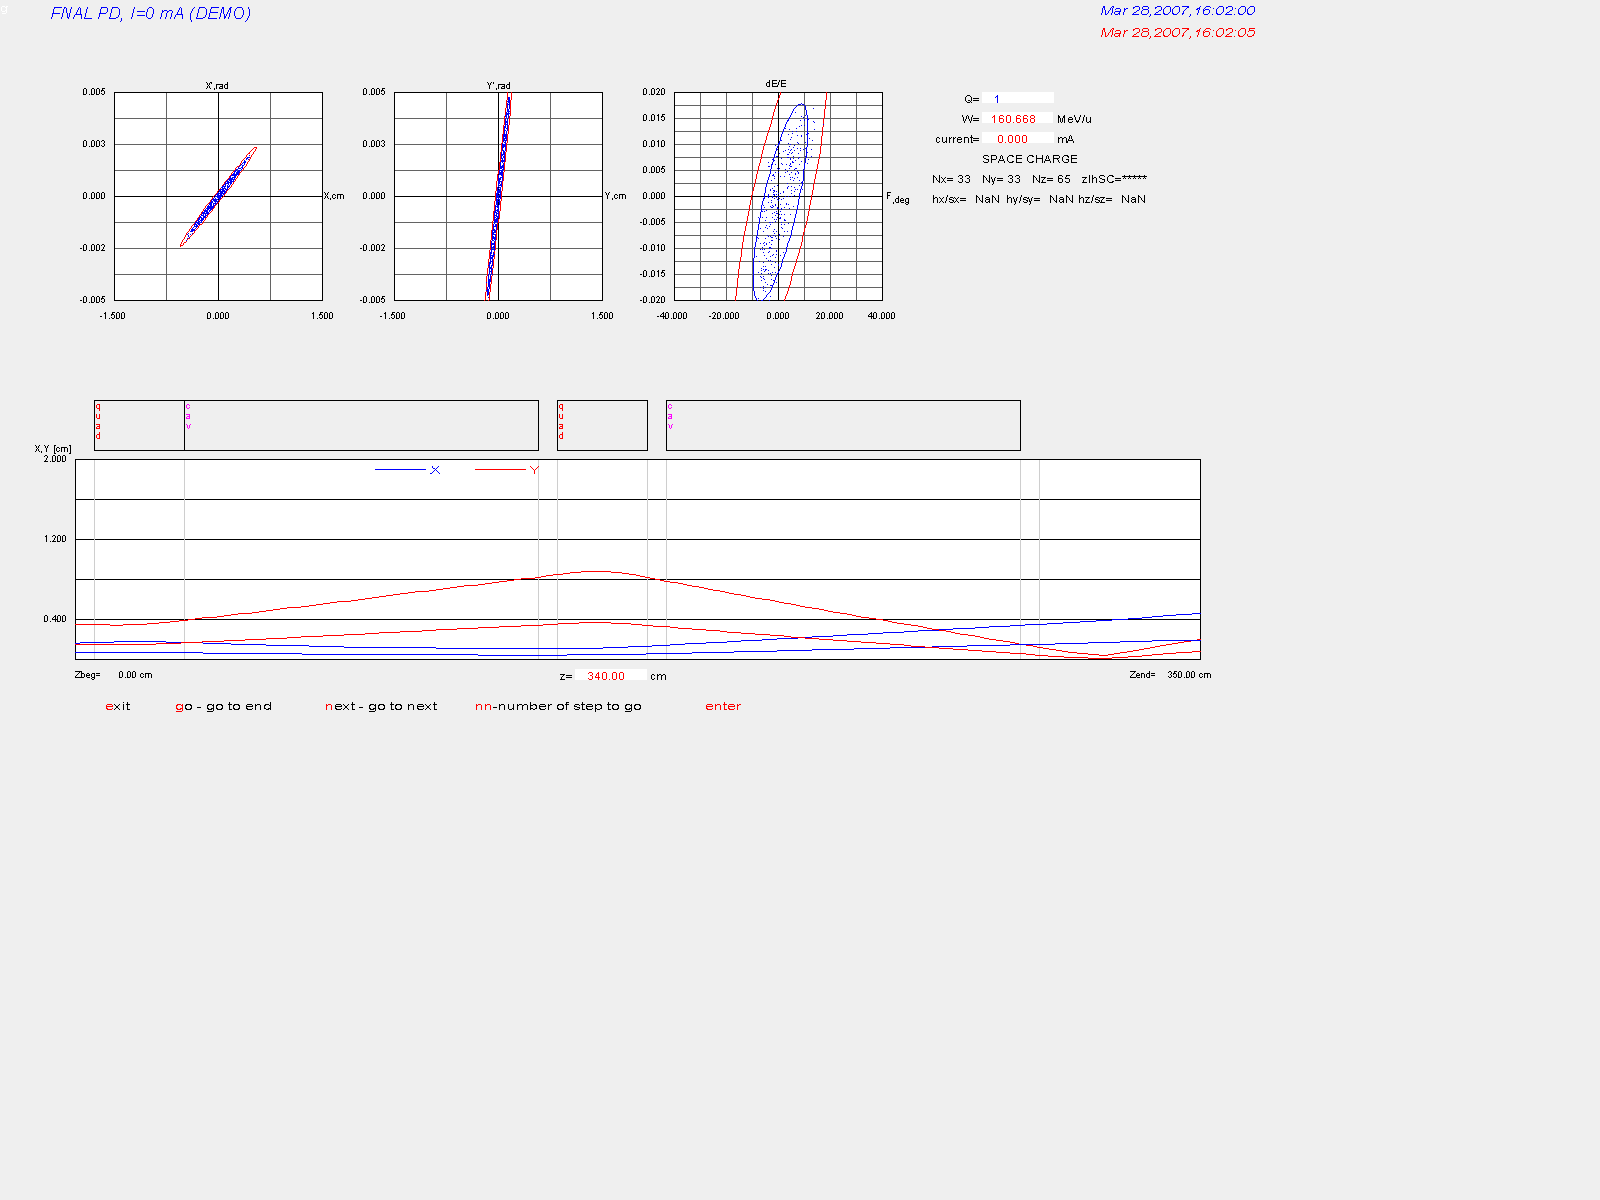This screenshot has height=1200, width=1600.
Task: Click the current= 0.000 field
Action: tap(1018, 139)
